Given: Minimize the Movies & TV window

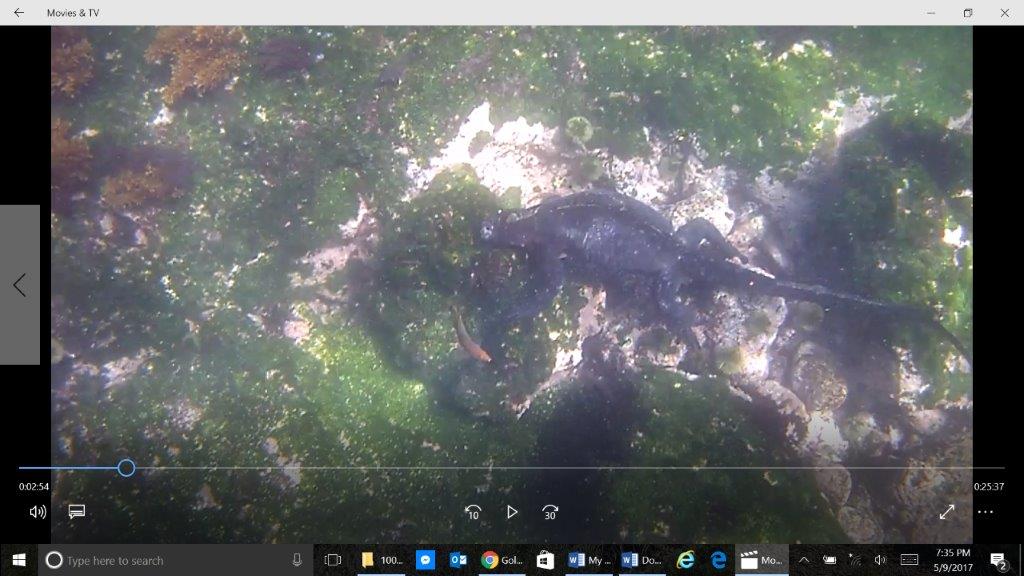Looking at the screenshot, I should click(931, 12).
